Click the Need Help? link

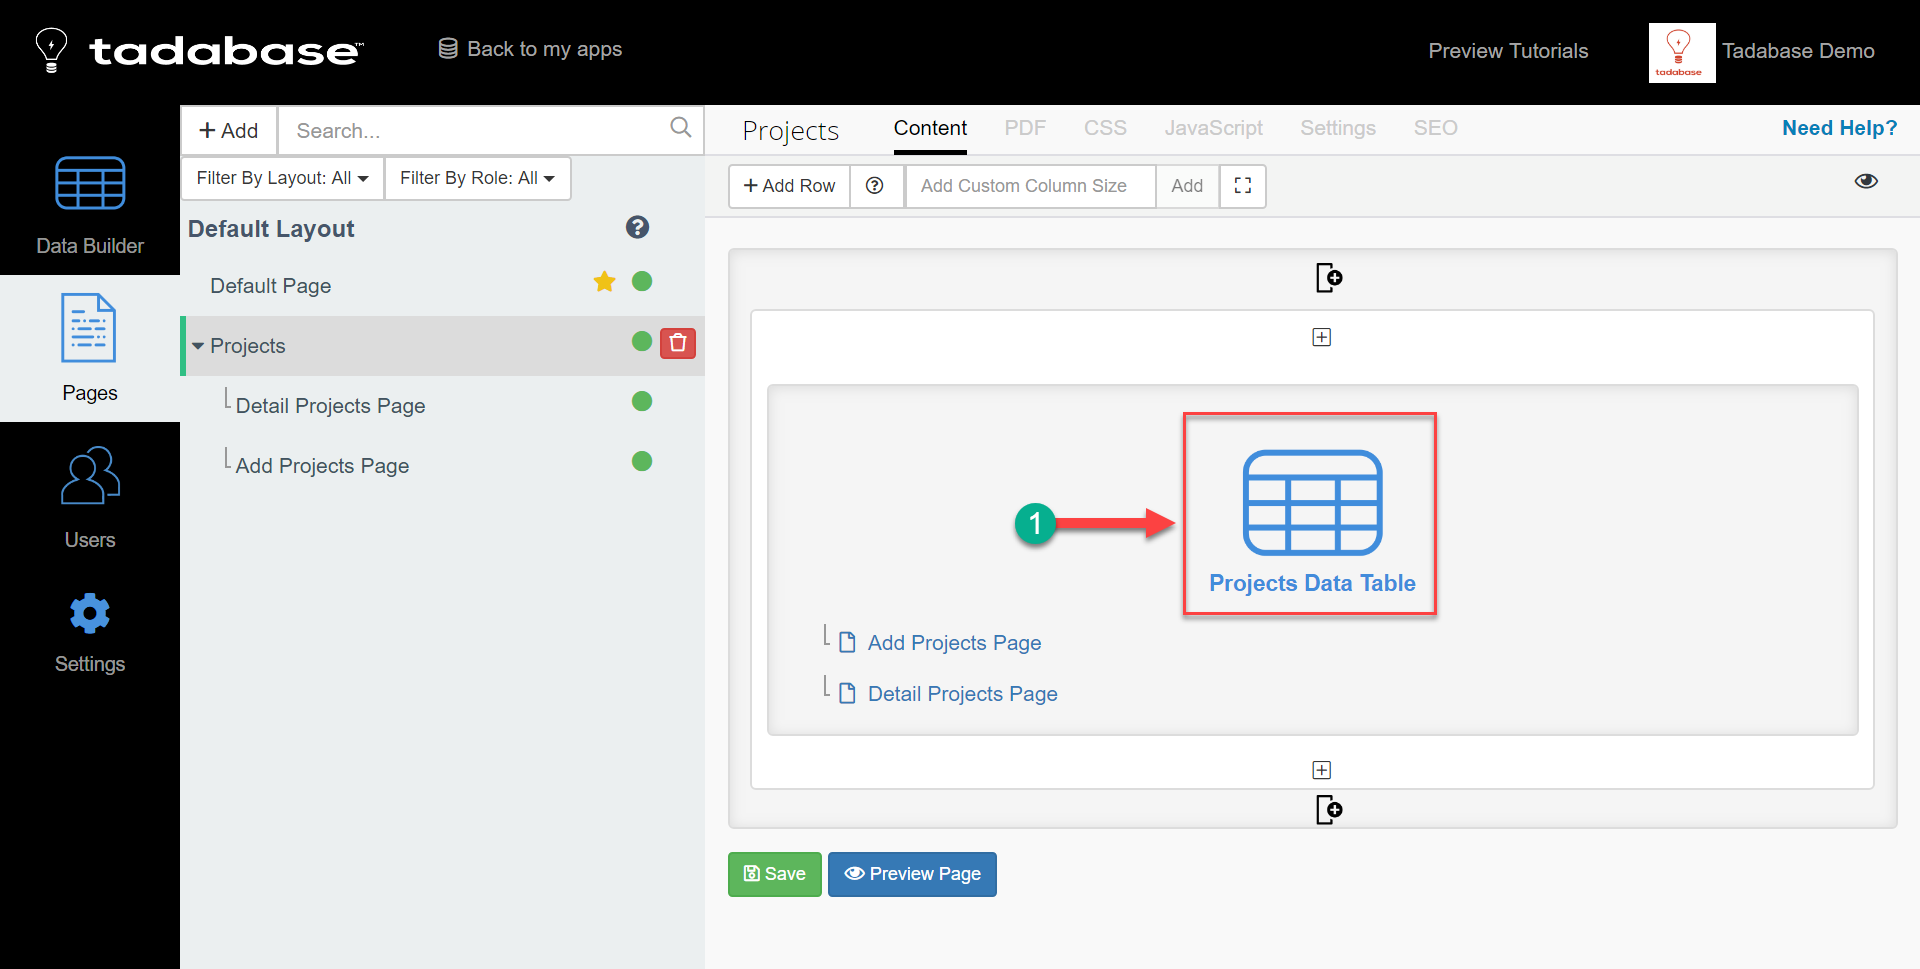1839,128
